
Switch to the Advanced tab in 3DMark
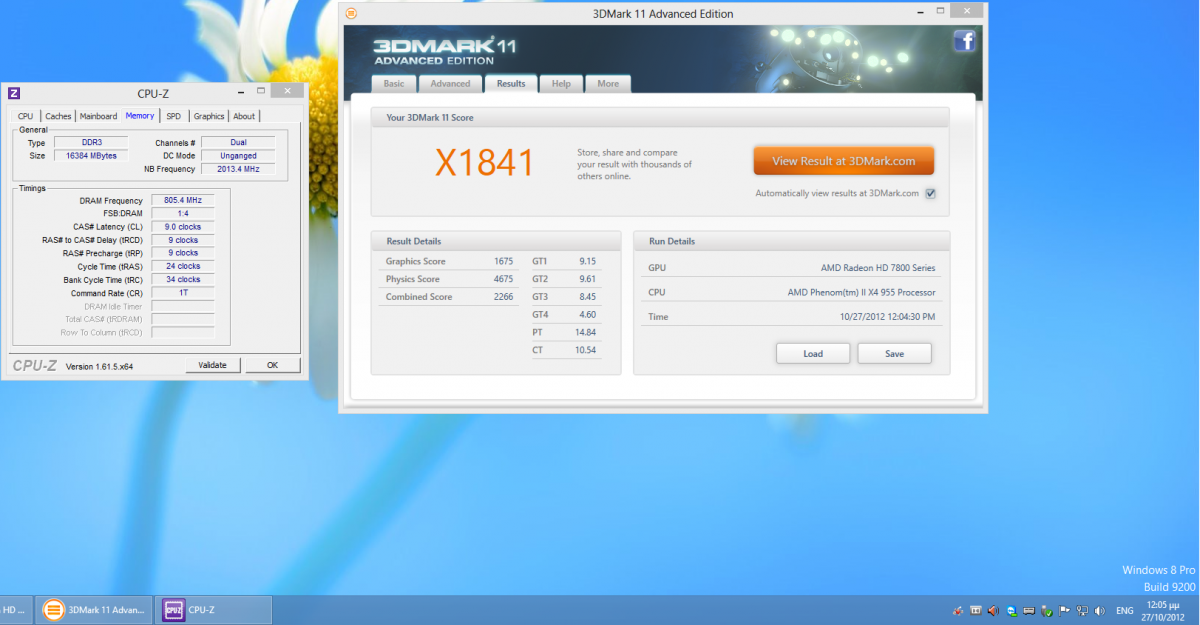coord(450,84)
